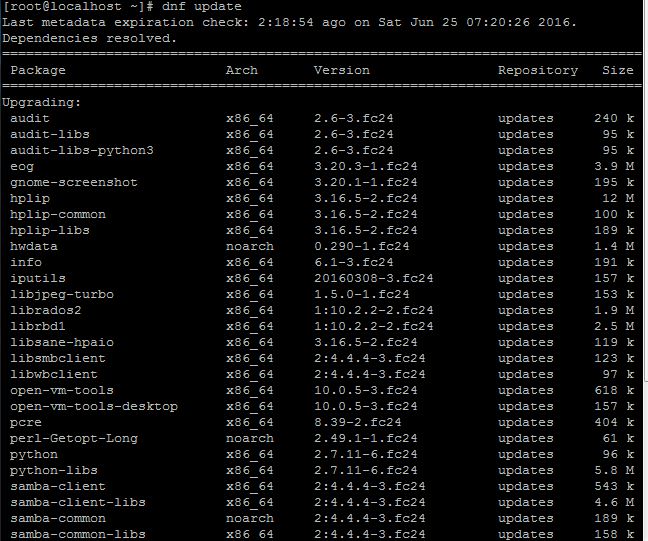Select the 'hplip' package name

[30, 198]
